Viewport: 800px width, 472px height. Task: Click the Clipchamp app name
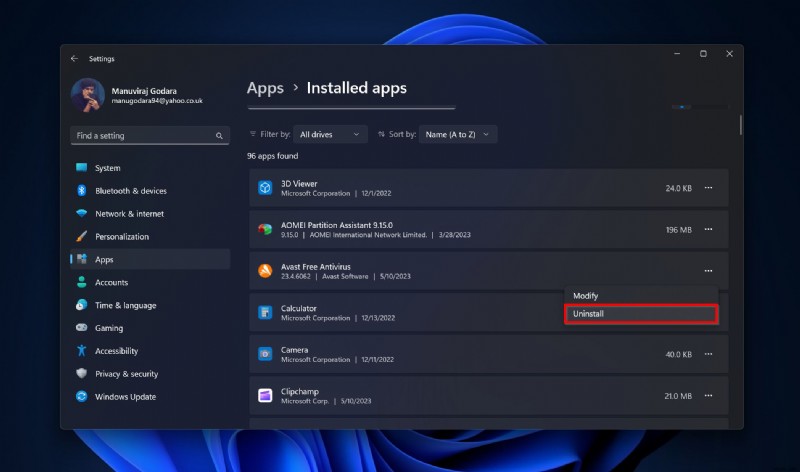click(x=299, y=392)
